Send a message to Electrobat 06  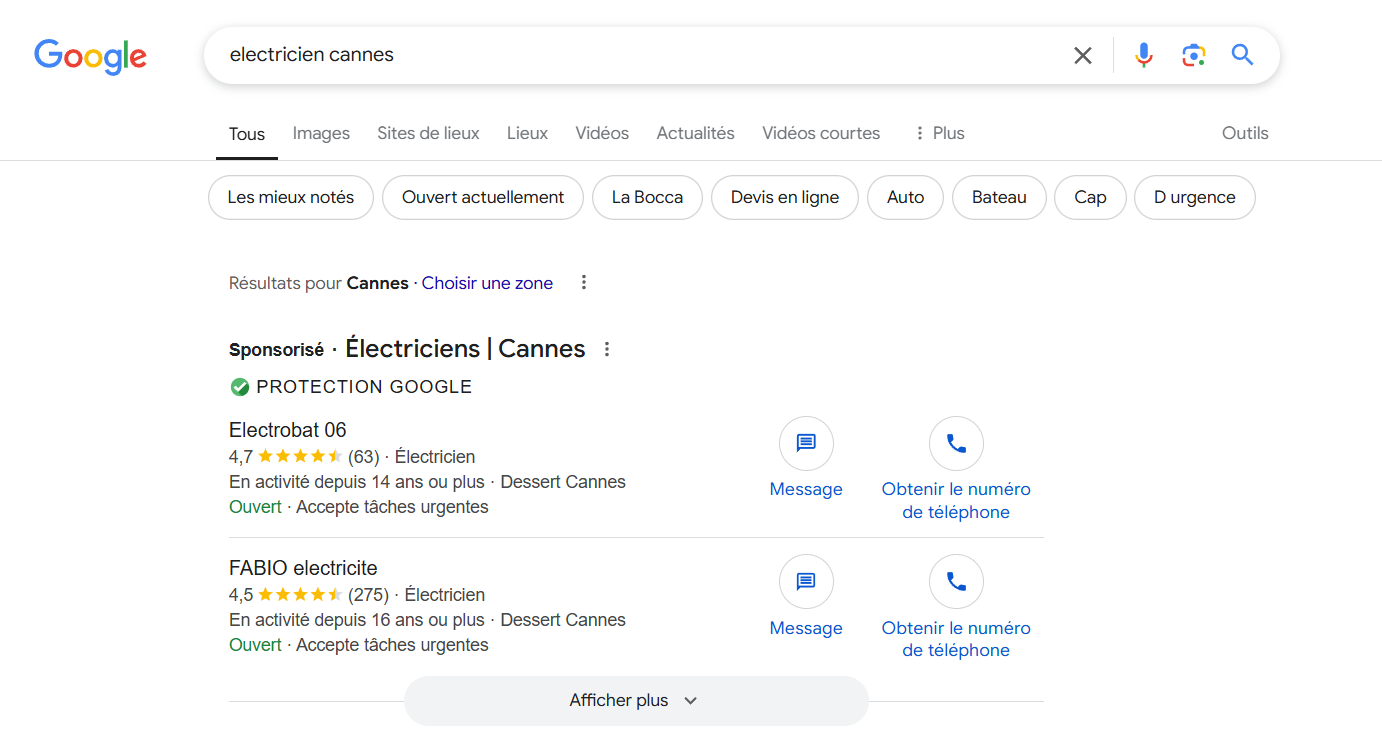[x=806, y=444]
